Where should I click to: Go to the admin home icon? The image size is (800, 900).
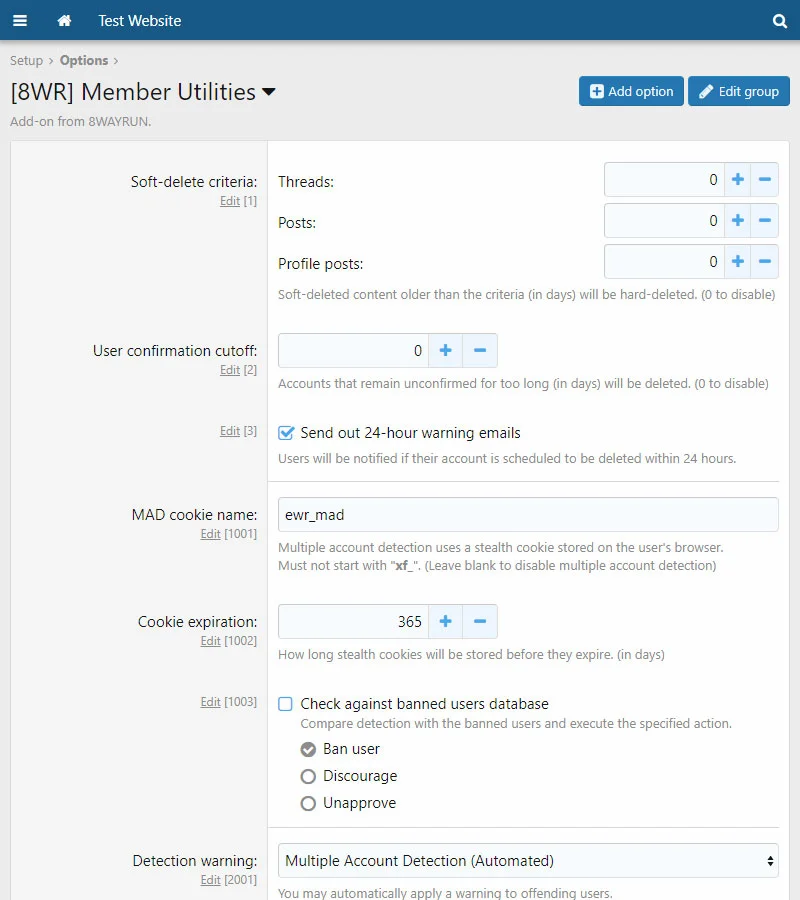coord(64,20)
